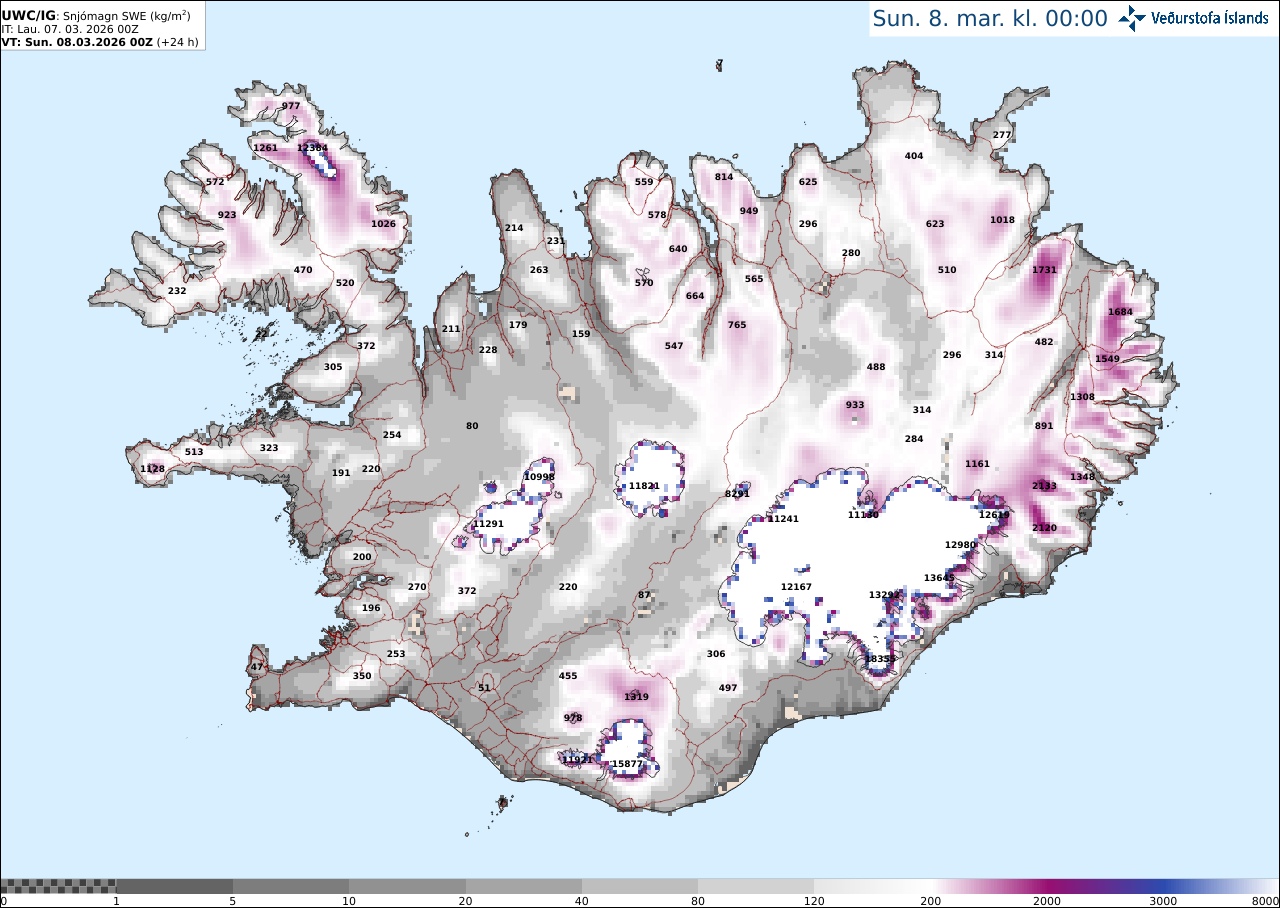The width and height of the screenshot is (1280, 908).
Task: Click the map value "232"
Action: (177, 291)
